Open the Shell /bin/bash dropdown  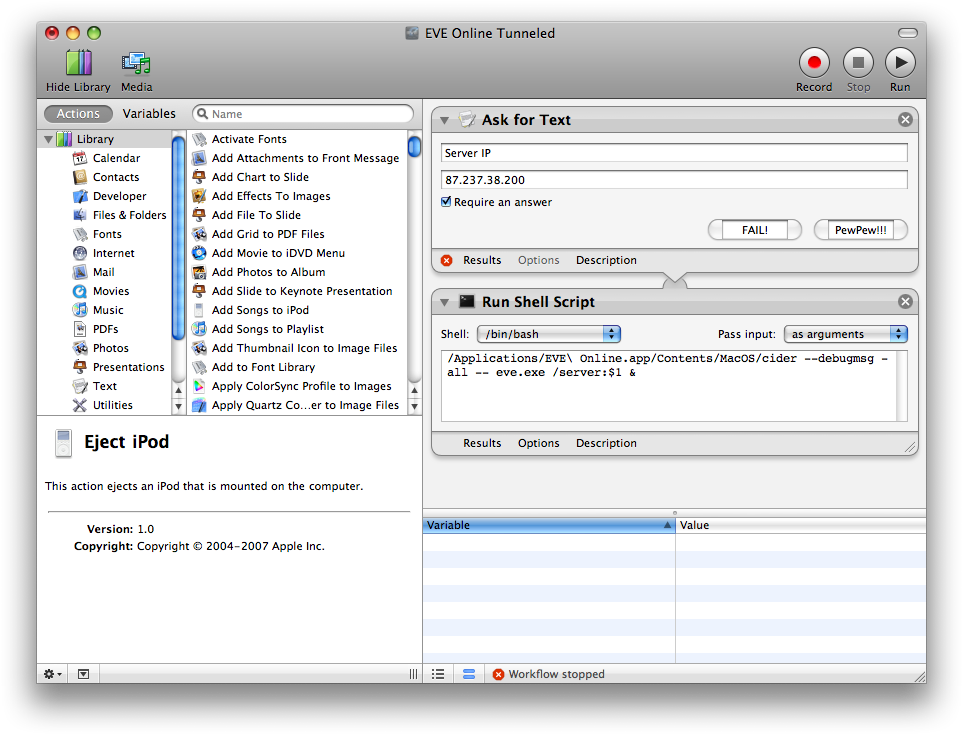tap(549, 334)
